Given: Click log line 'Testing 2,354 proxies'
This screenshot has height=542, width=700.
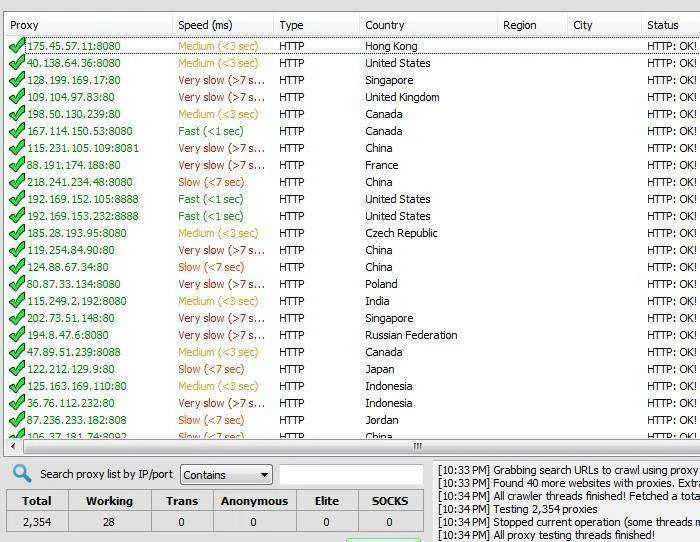Looking at the screenshot, I should [x=517, y=509].
